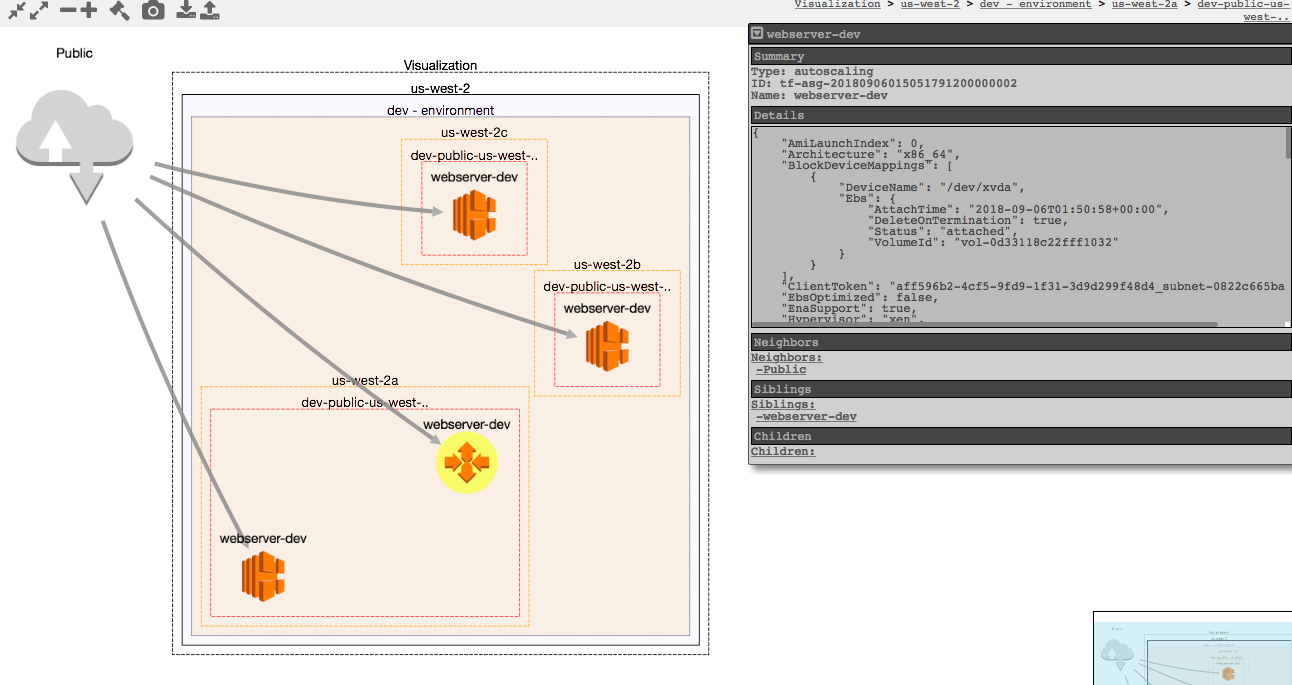This screenshot has width=1292, height=685.
Task: Click the dev-public-us-west subnet label in us-west-2a
Action: pyautogui.click(x=365, y=403)
